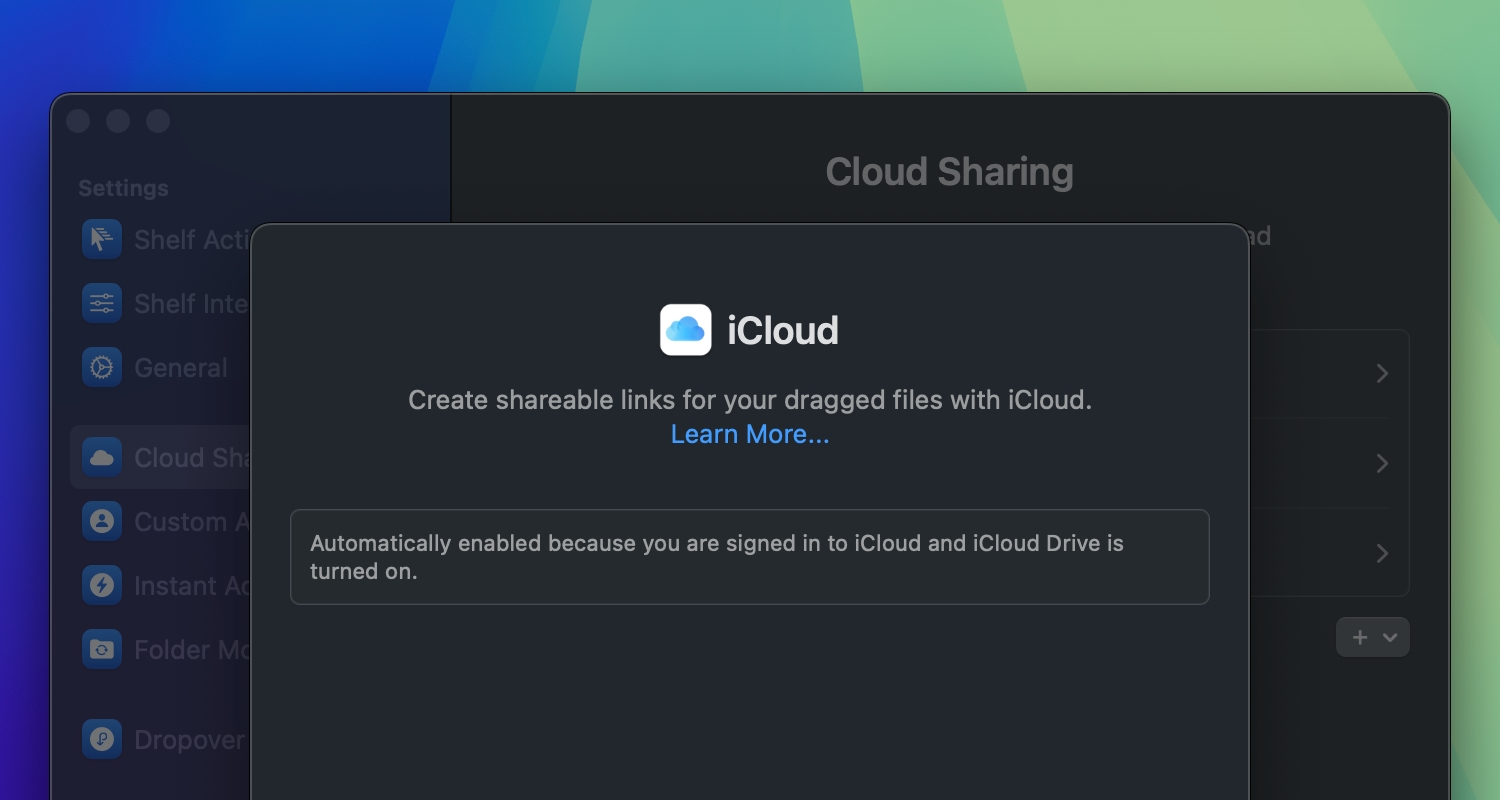
Task: Select the General label in the settings sidebar
Action: [181, 368]
